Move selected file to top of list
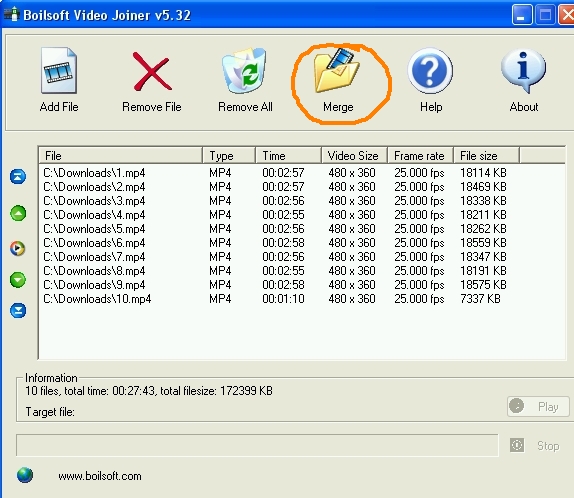The width and height of the screenshot is (574, 498). (18, 176)
